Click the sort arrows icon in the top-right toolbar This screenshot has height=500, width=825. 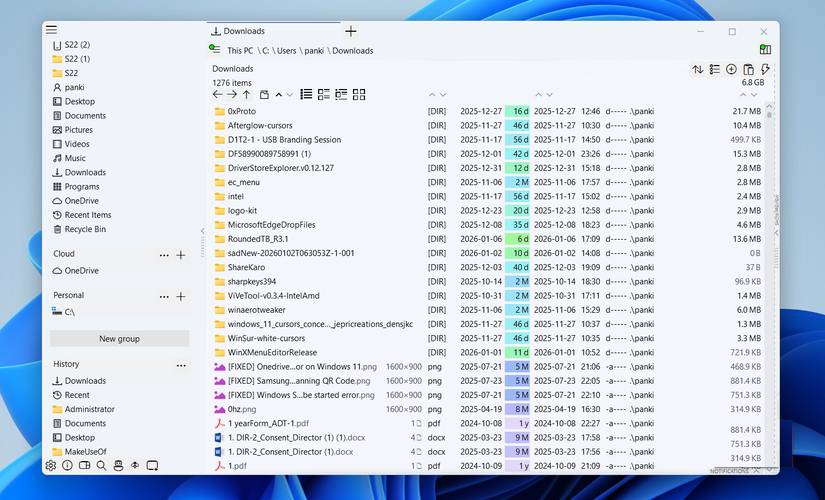697,69
